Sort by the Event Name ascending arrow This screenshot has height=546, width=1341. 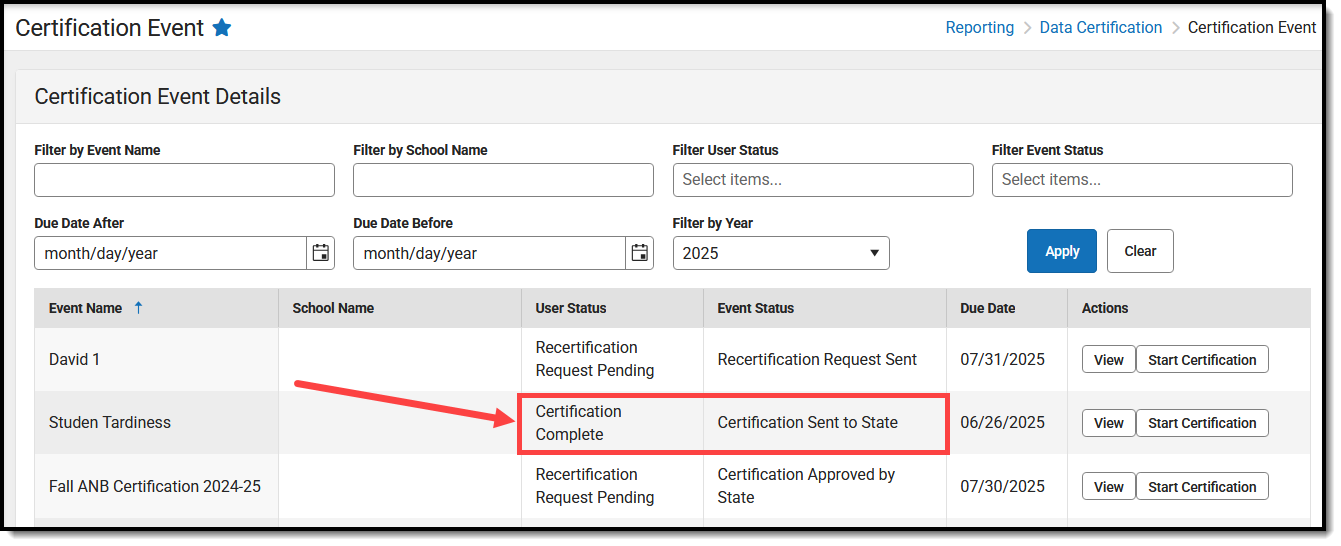point(138,308)
